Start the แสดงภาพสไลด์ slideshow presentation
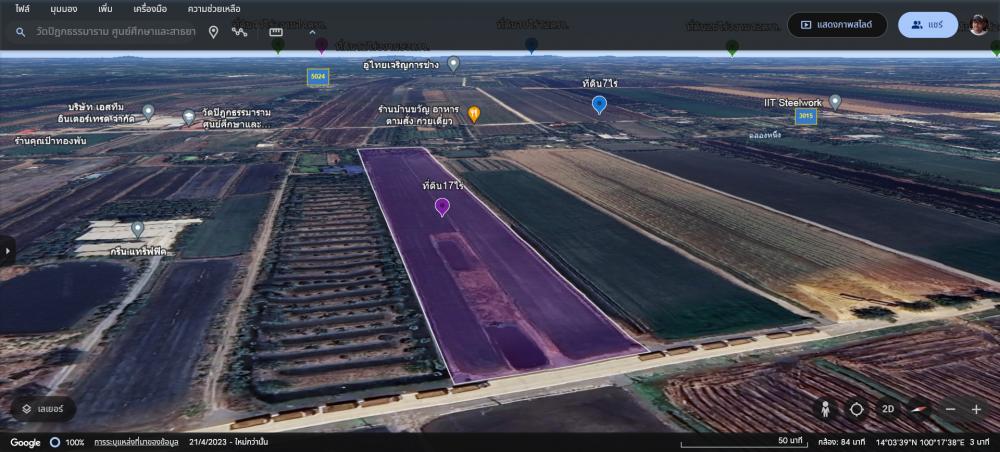 (837, 25)
